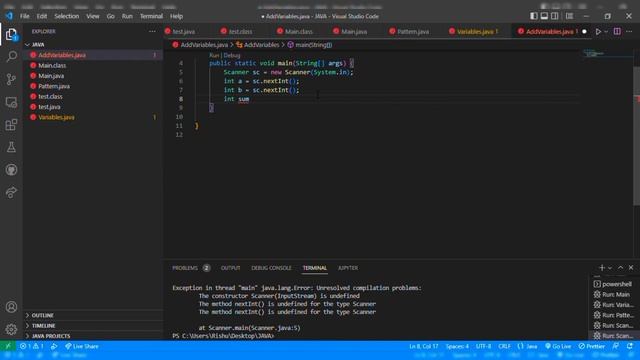This screenshot has width=640, height=360.
Task: Open the Remote Explorer icon
Action: coord(11,102)
